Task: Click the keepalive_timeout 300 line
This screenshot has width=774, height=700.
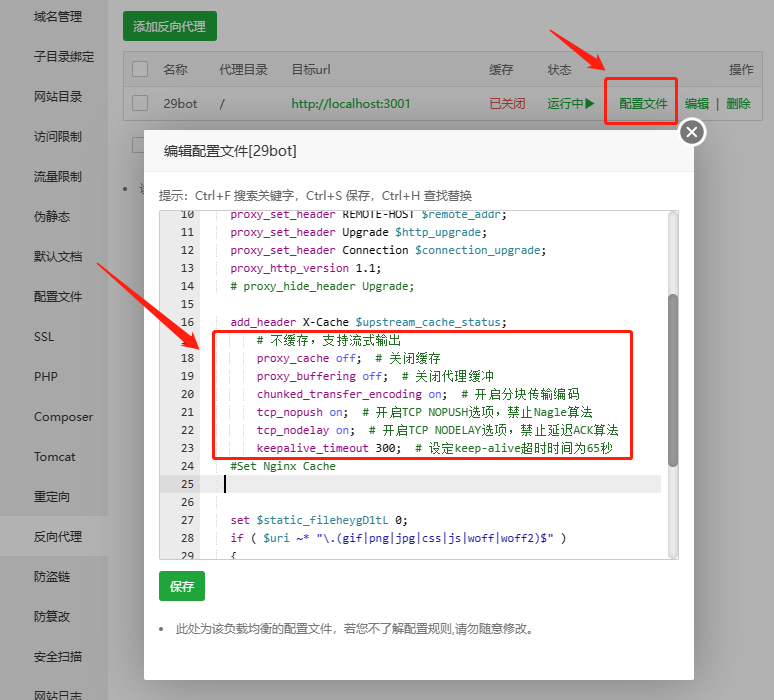Action: pyautogui.click(x=434, y=448)
